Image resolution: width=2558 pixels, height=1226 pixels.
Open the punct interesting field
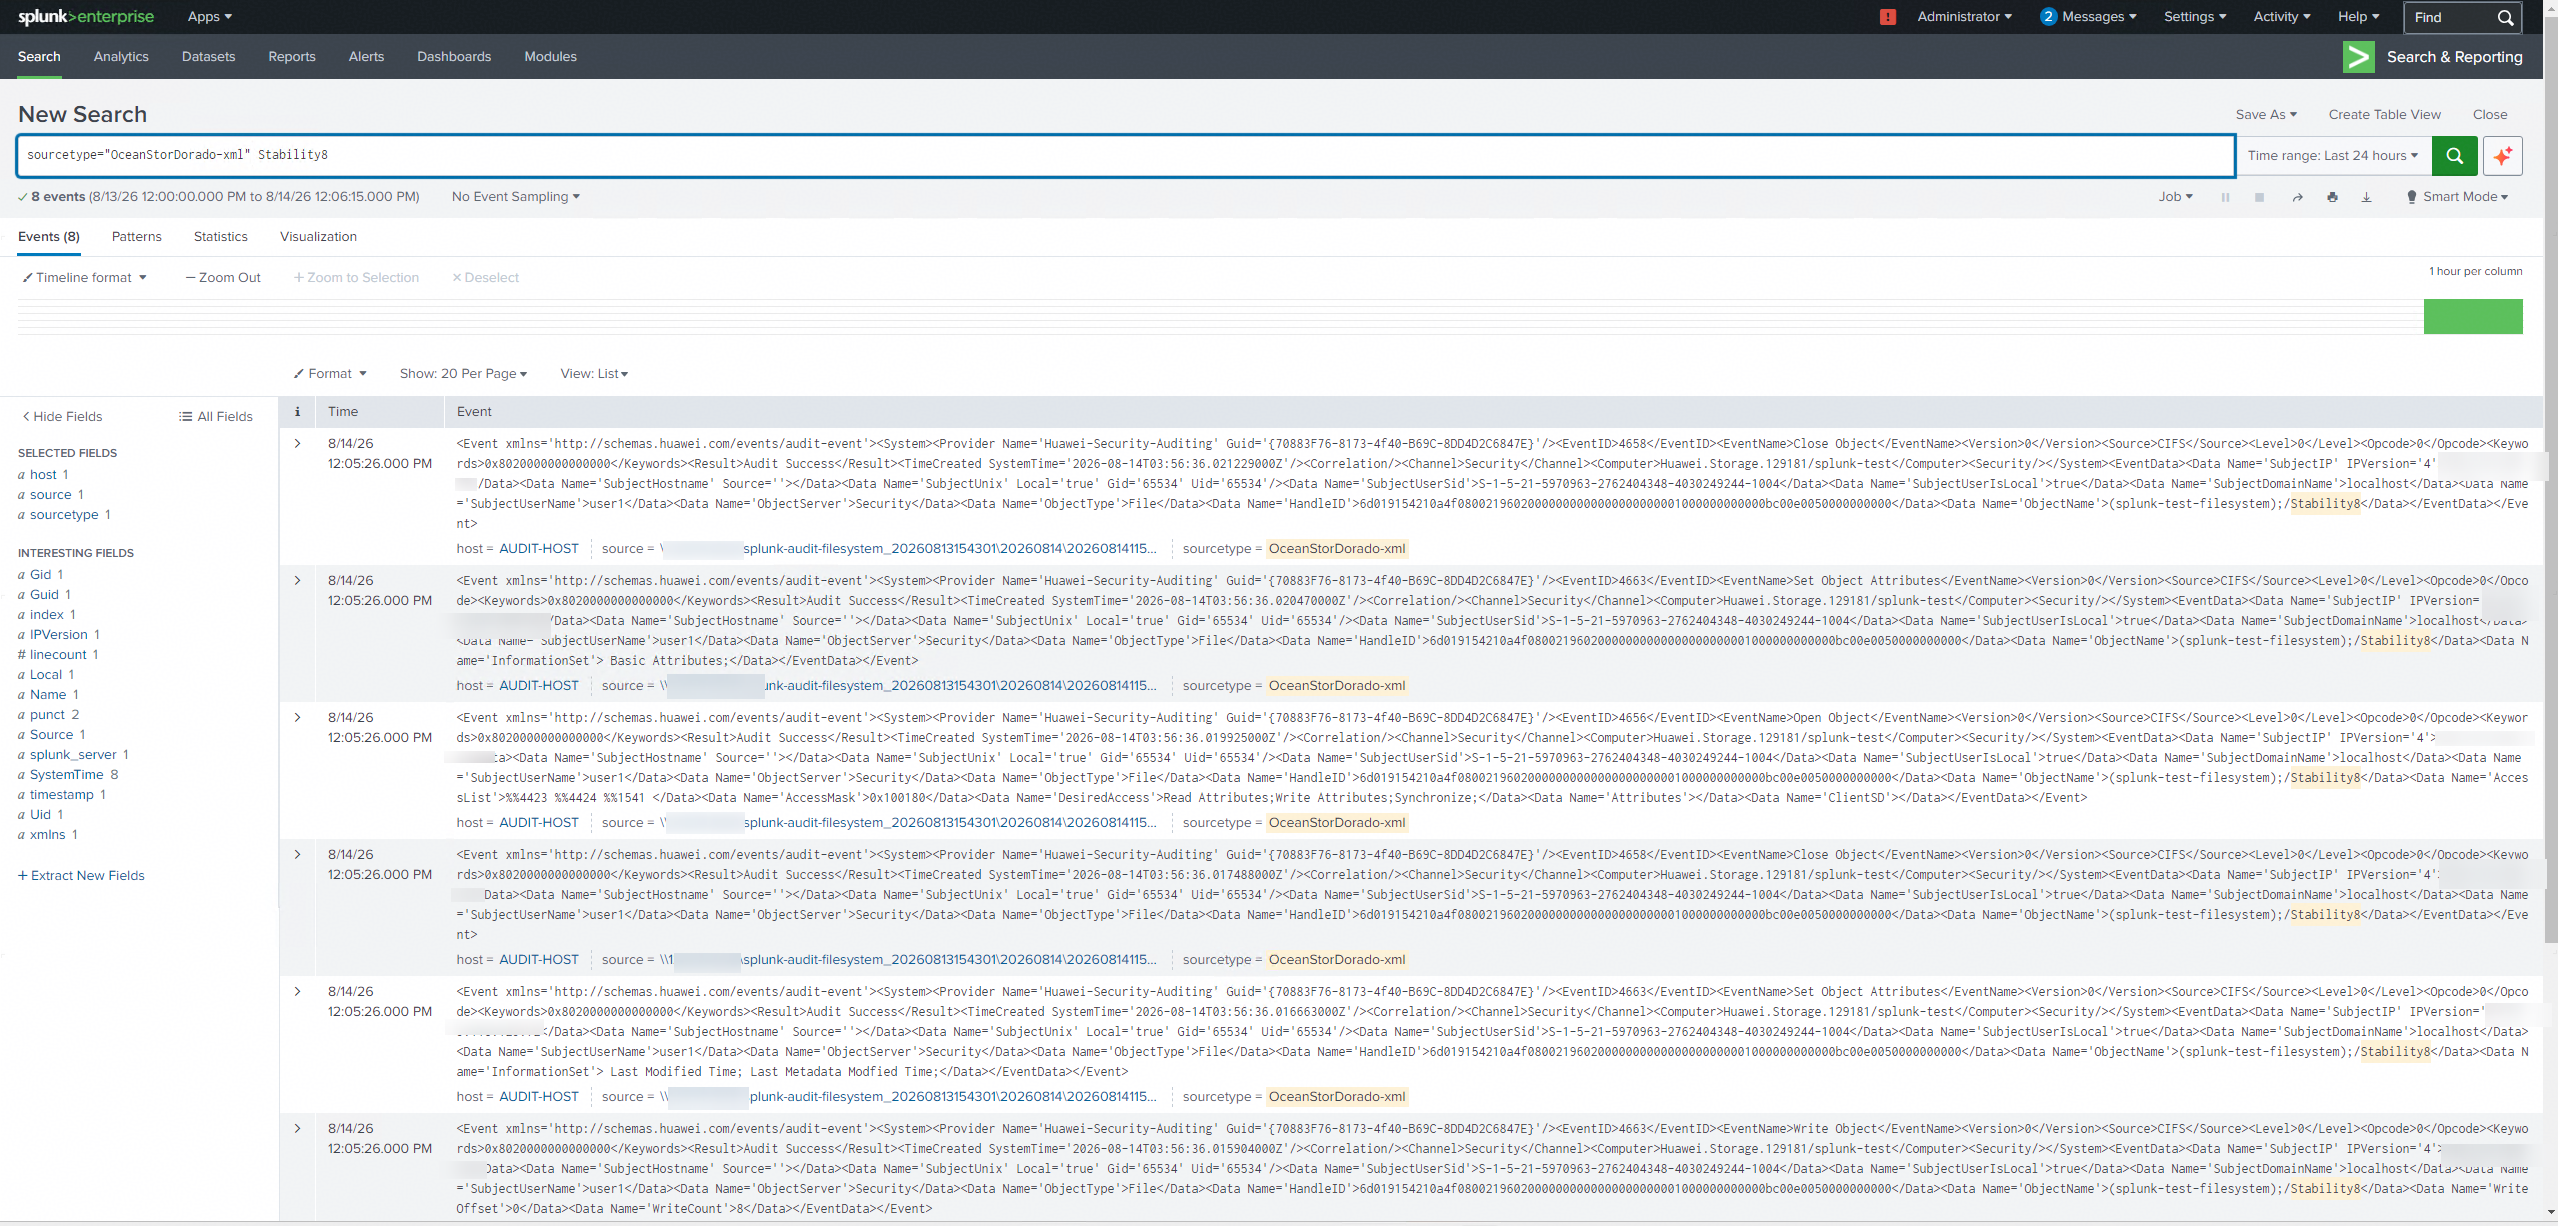click(x=48, y=715)
